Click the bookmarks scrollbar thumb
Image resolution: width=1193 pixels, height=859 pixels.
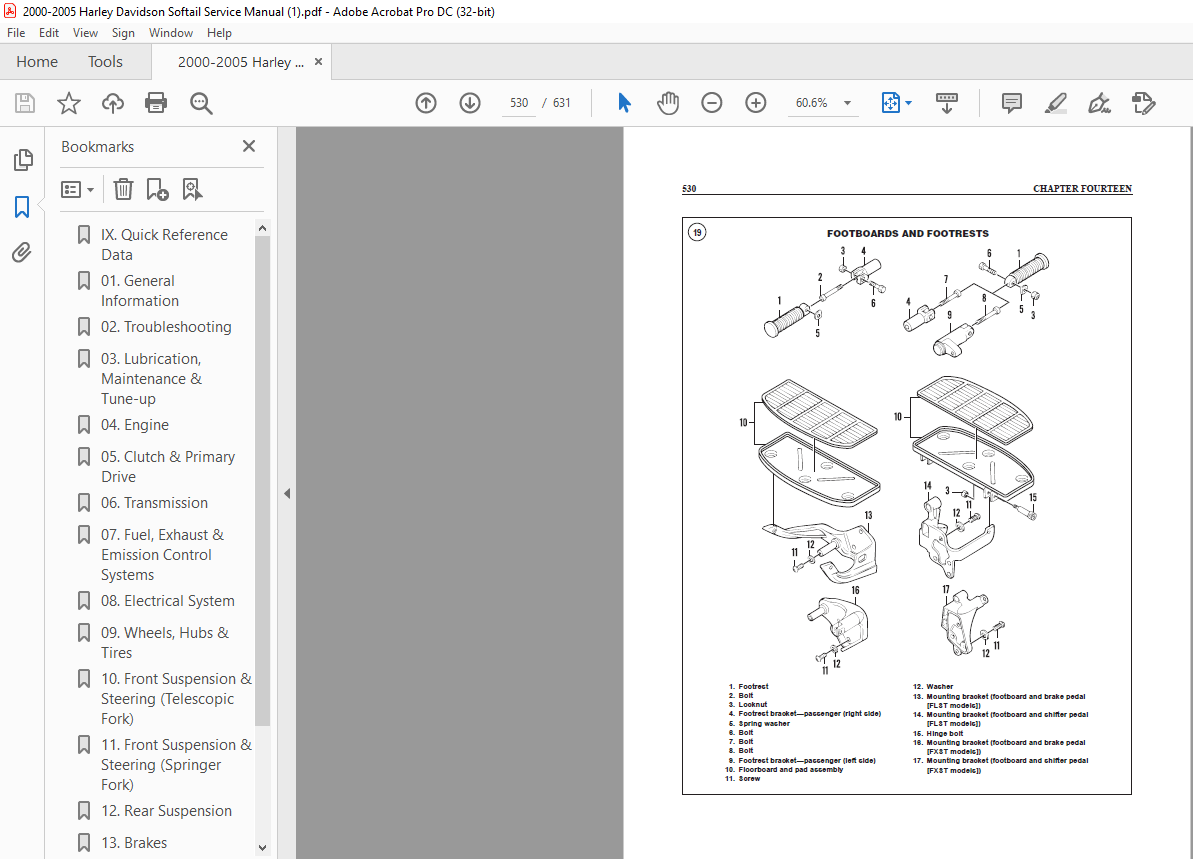pyautogui.click(x=262, y=479)
